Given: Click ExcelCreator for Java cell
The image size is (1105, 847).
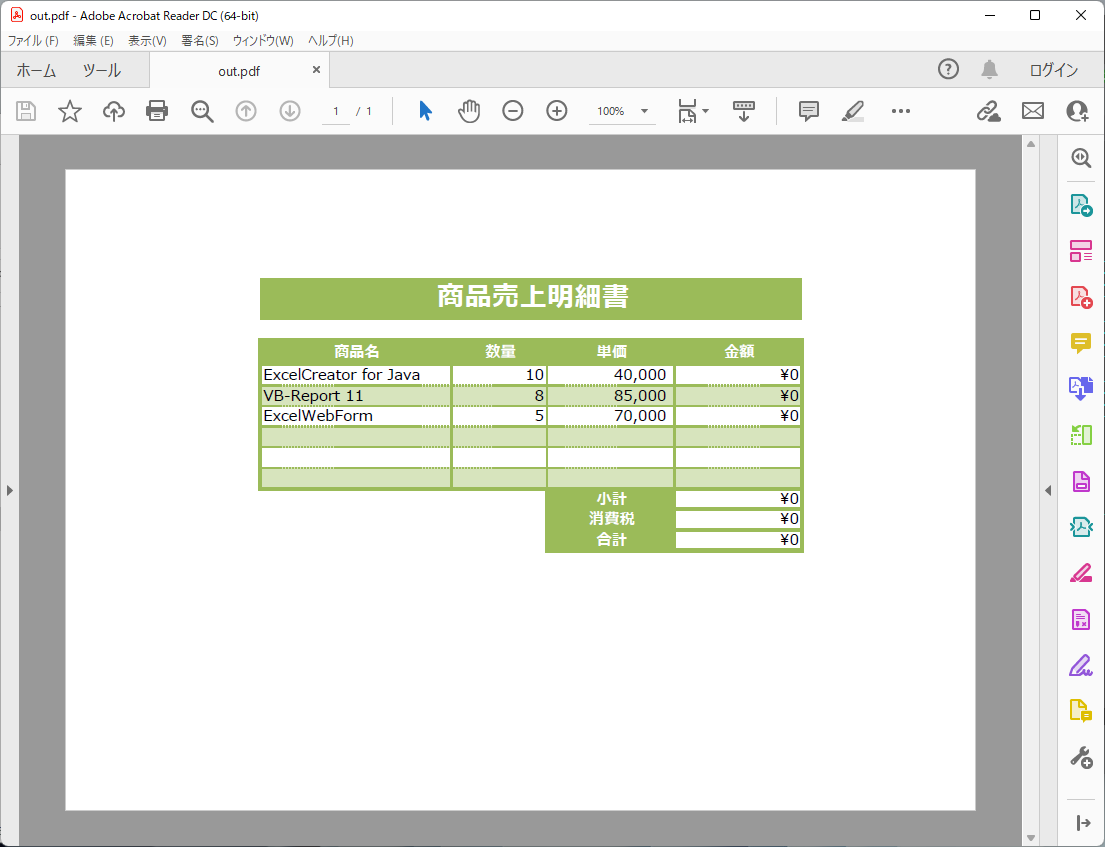Looking at the screenshot, I should 355,375.
